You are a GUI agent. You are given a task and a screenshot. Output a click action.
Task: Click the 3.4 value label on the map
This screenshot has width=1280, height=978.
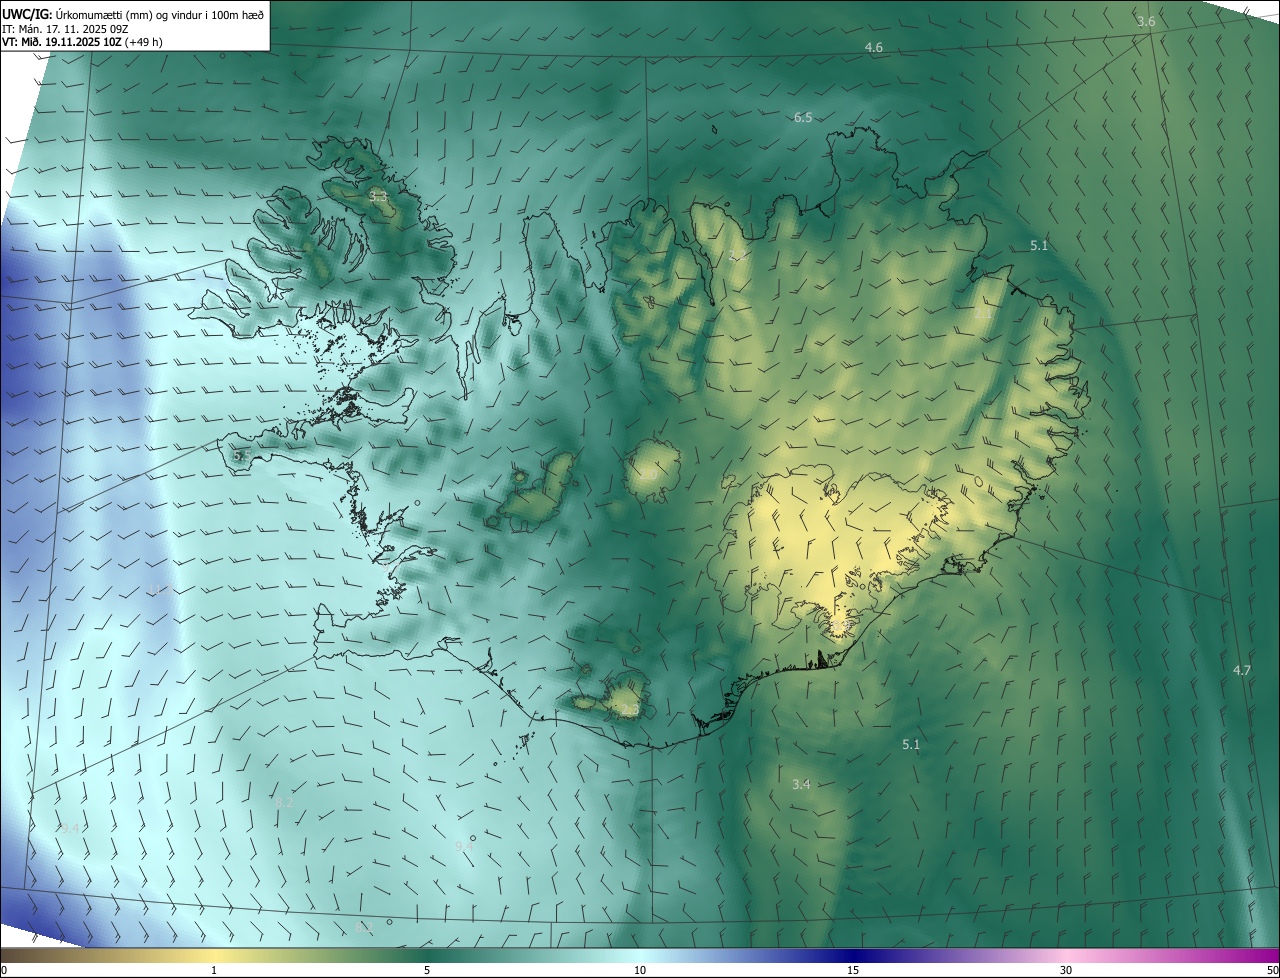click(x=801, y=785)
